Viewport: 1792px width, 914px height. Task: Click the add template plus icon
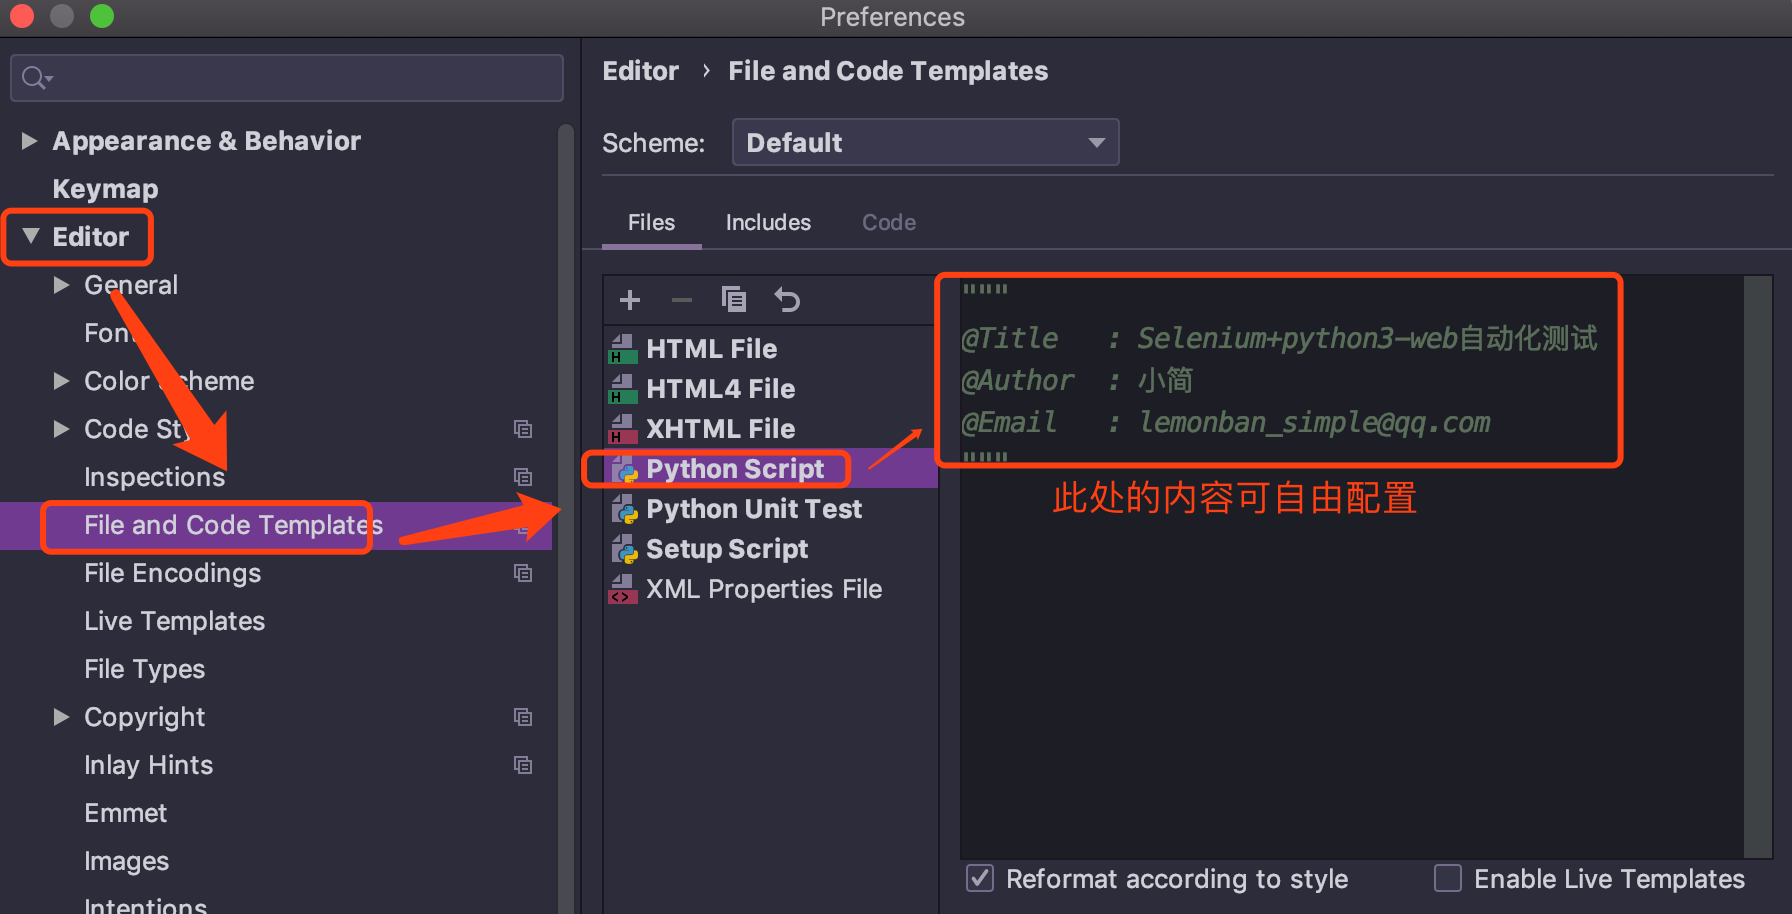[x=630, y=300]
